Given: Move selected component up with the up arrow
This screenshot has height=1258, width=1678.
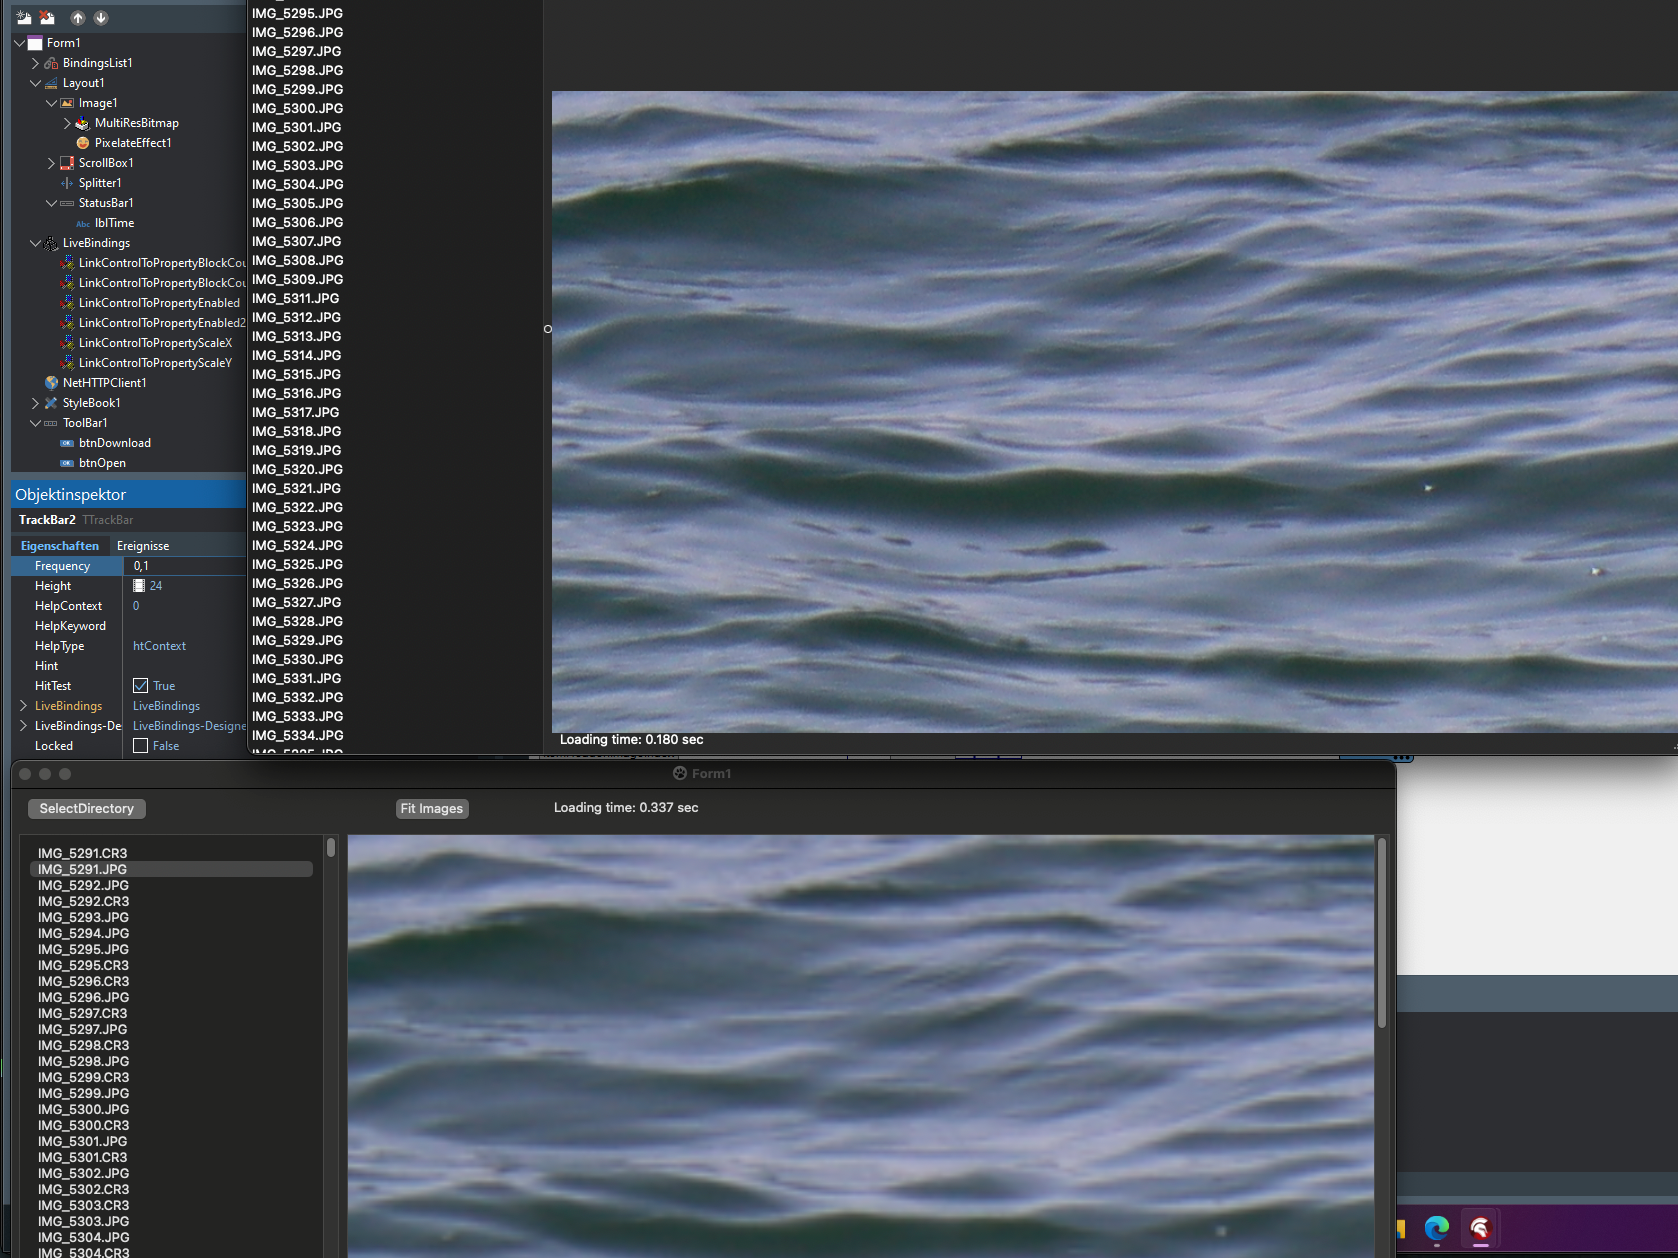Looking at the screenshot, I should click(x=78, y=18).
